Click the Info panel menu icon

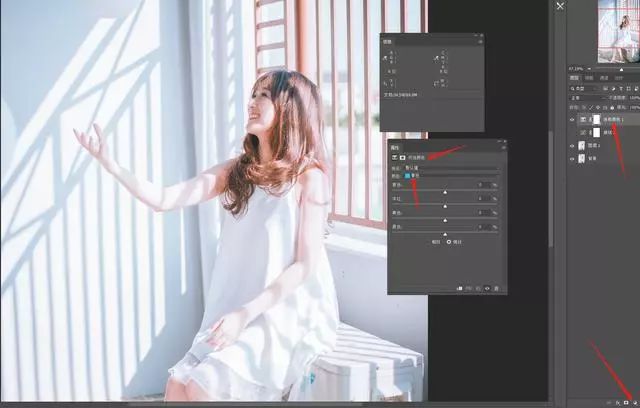click(480, 42)
